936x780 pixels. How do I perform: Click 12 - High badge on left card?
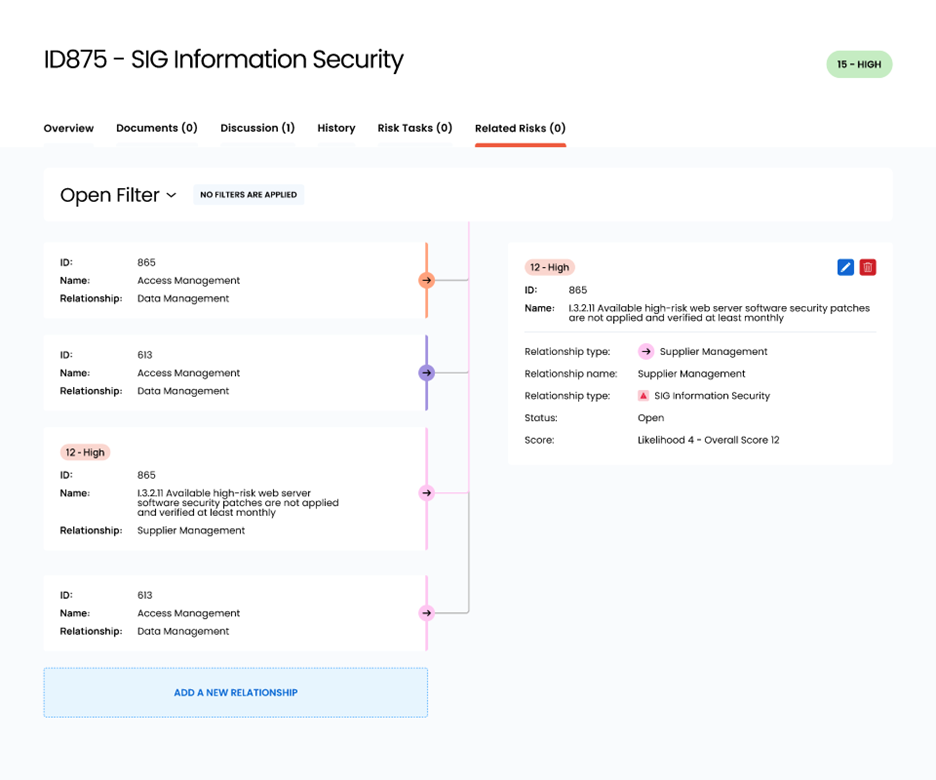85,452
